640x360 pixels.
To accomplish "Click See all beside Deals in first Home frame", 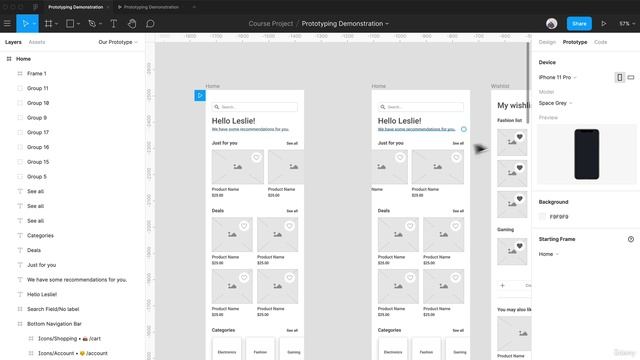I will pos(292,211).
